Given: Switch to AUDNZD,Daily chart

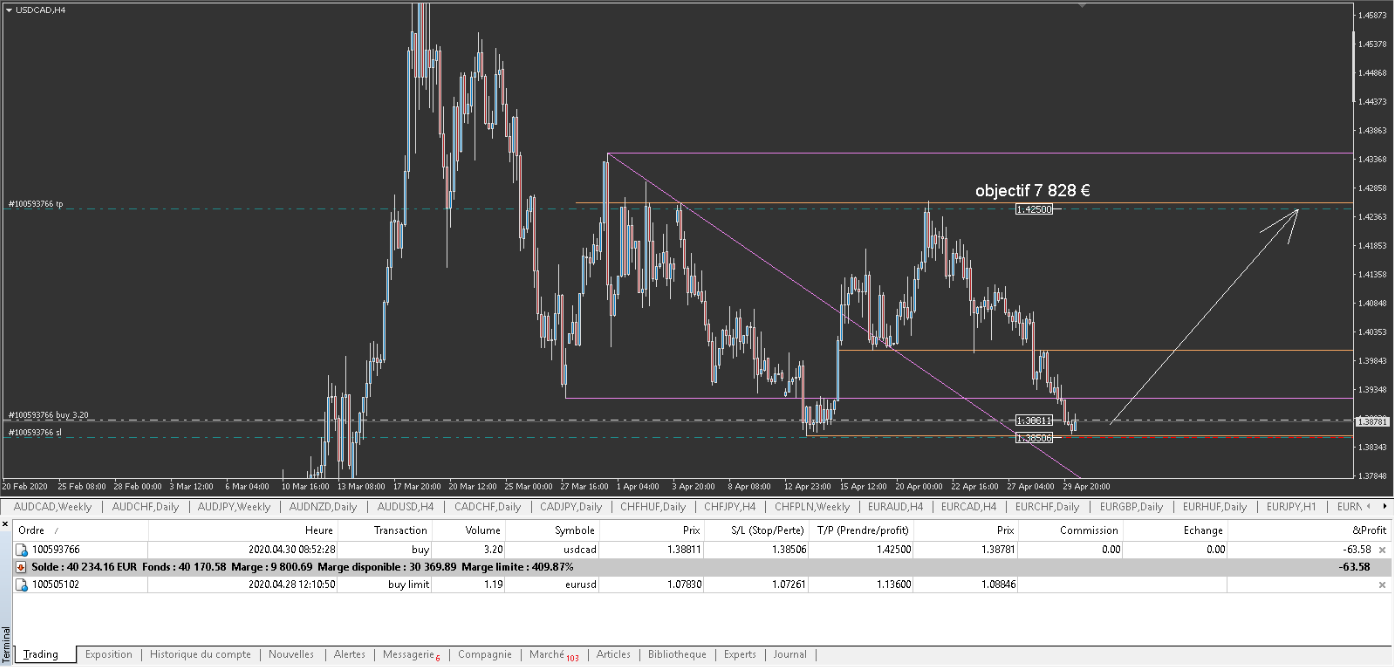Looking at the screenshot, I should [x=323, y=507].
